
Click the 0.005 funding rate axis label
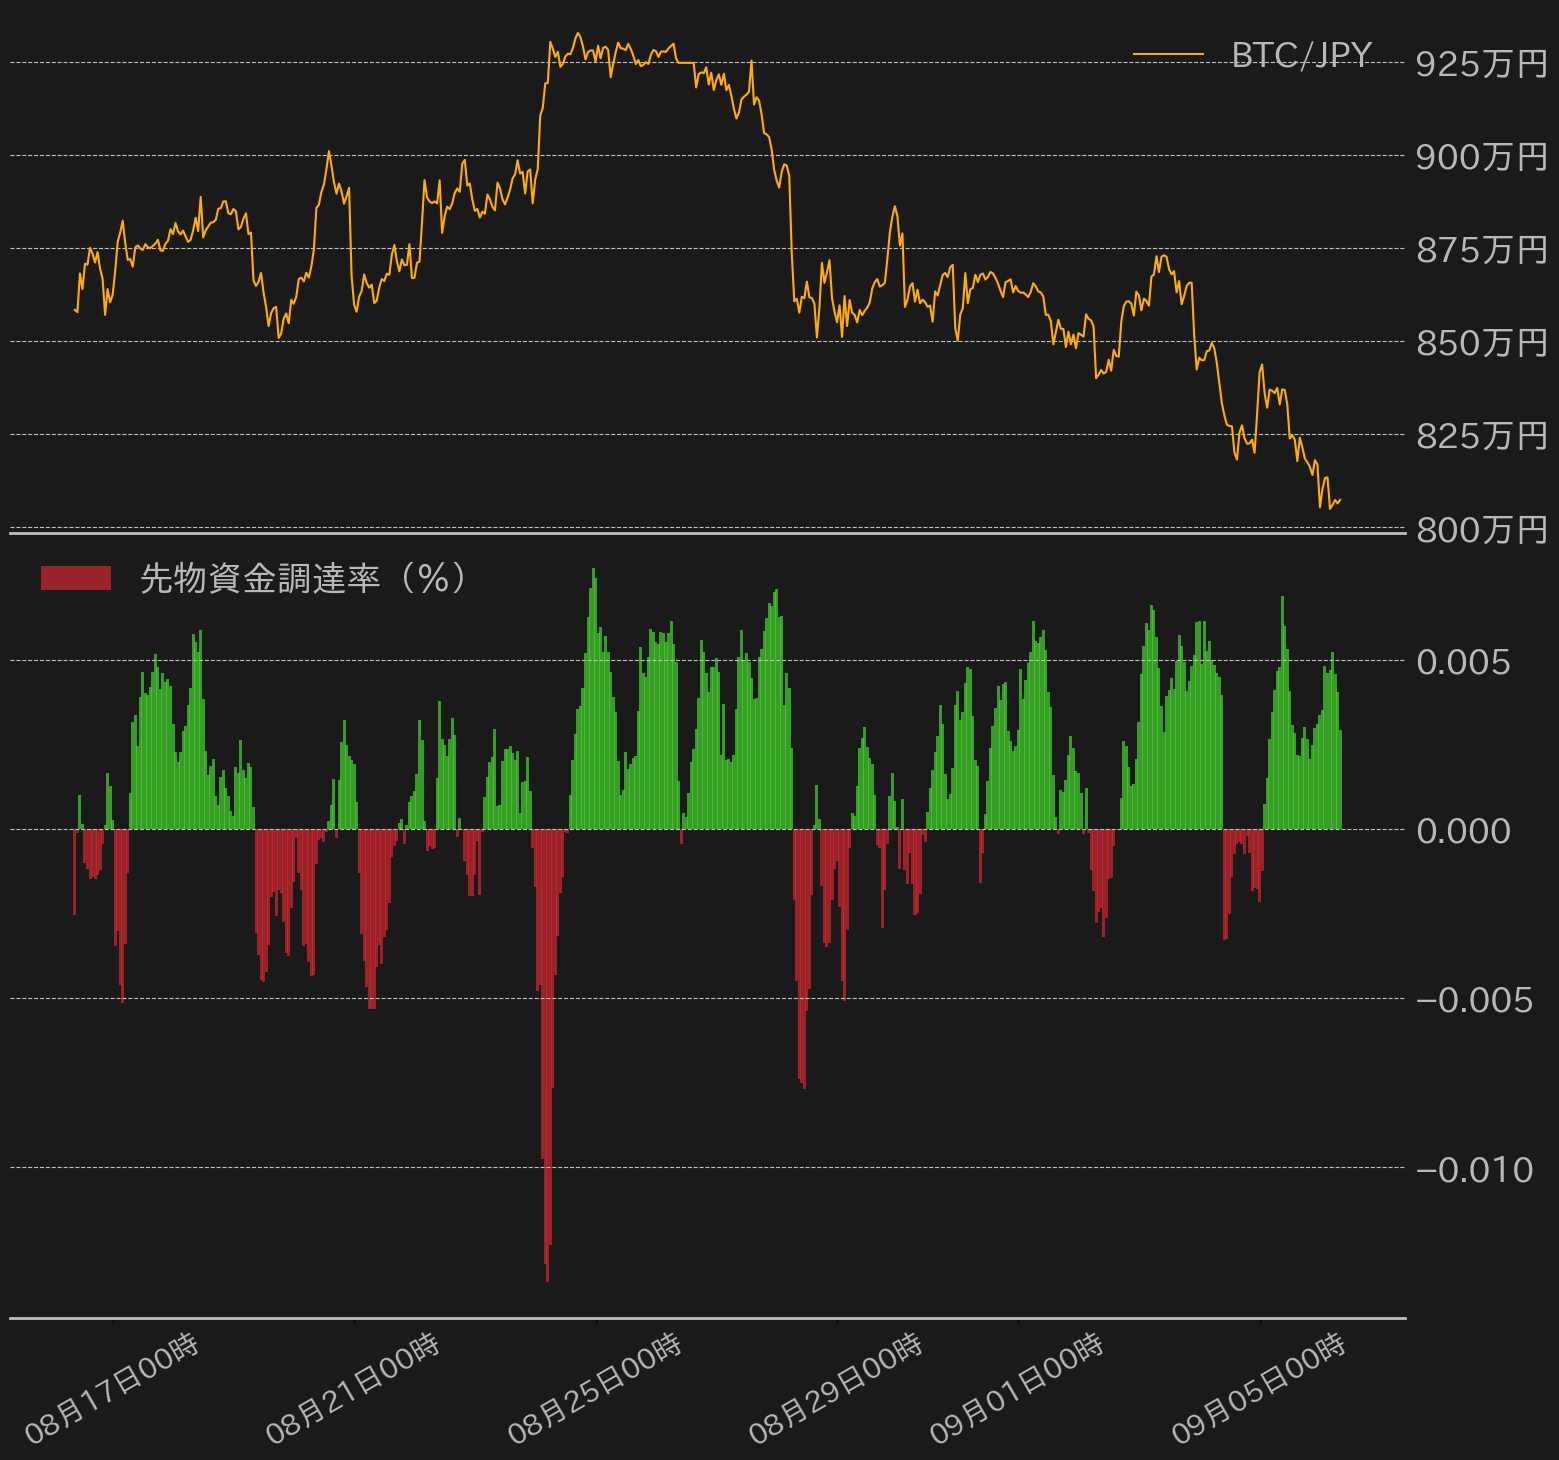click(1463, 662)
